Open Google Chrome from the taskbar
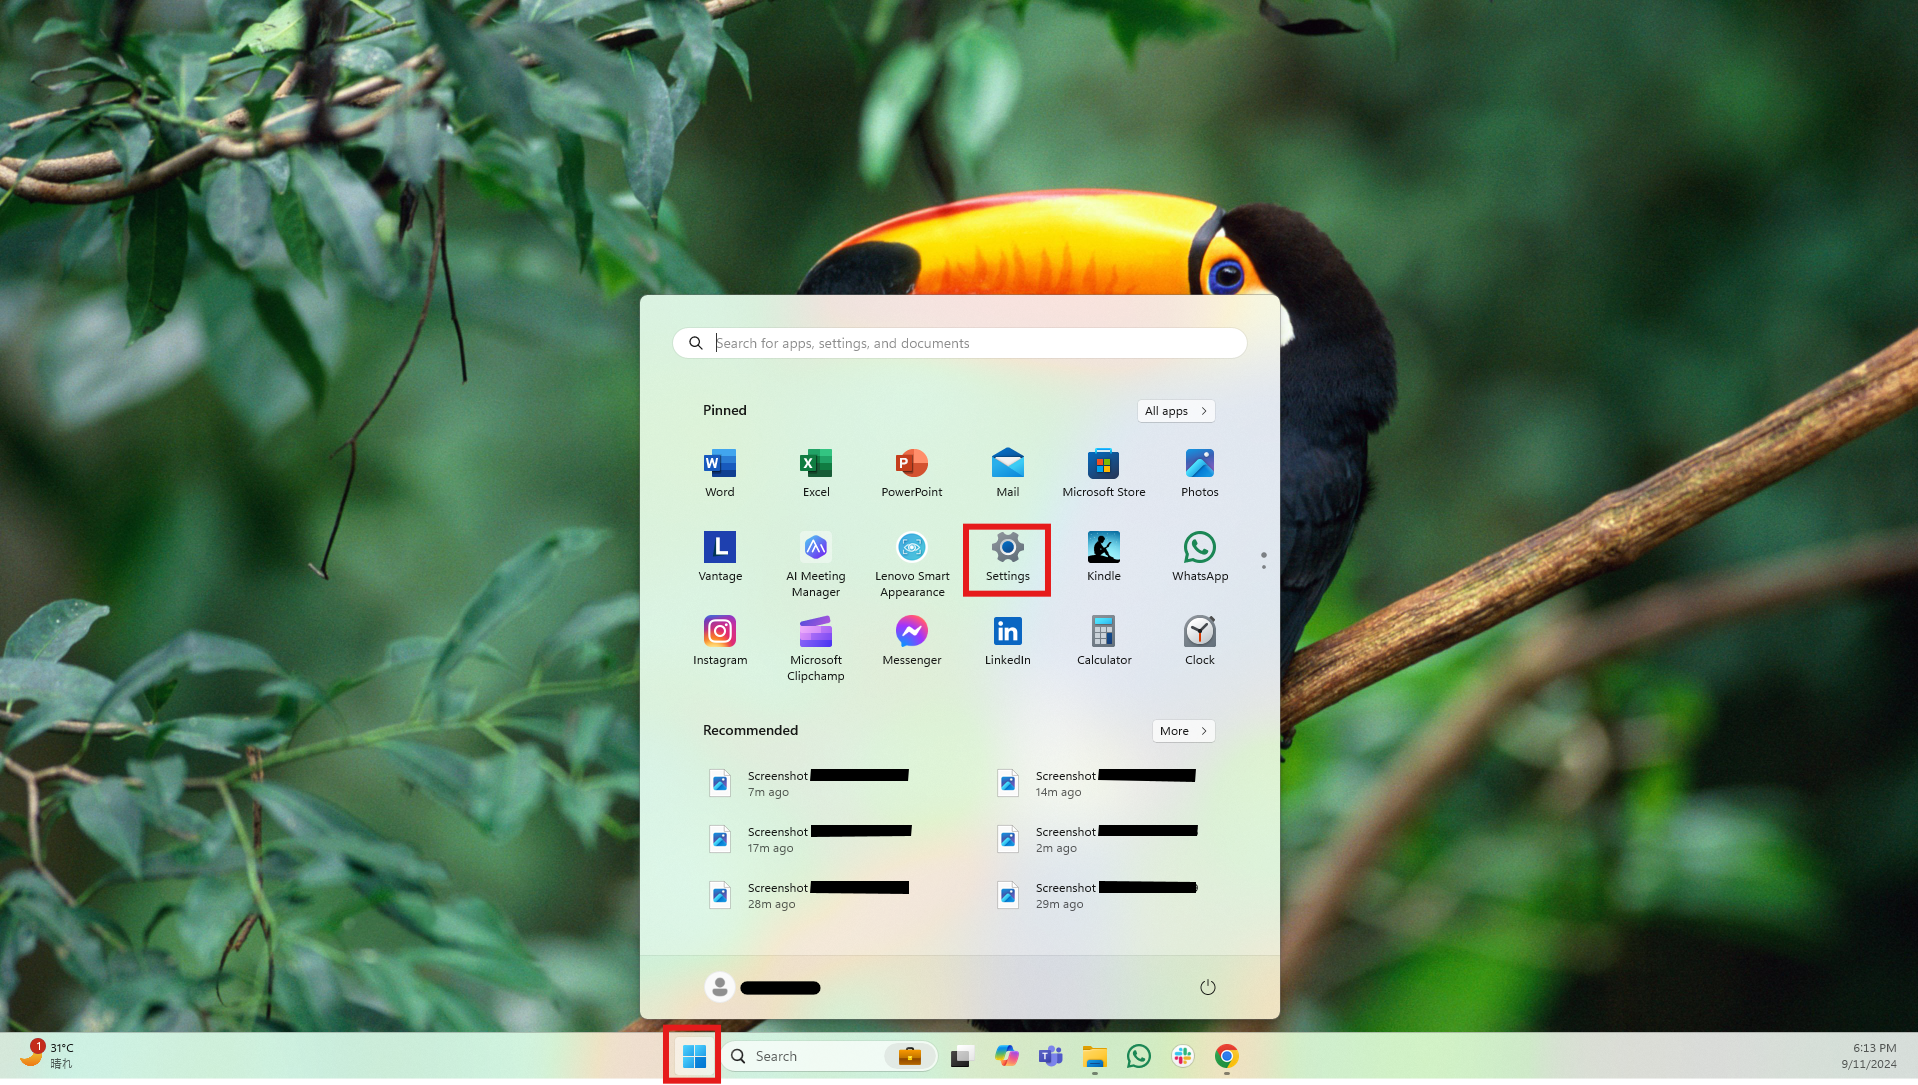Viewport: 1918px width, 1085px height. tap(1226, 1056)
